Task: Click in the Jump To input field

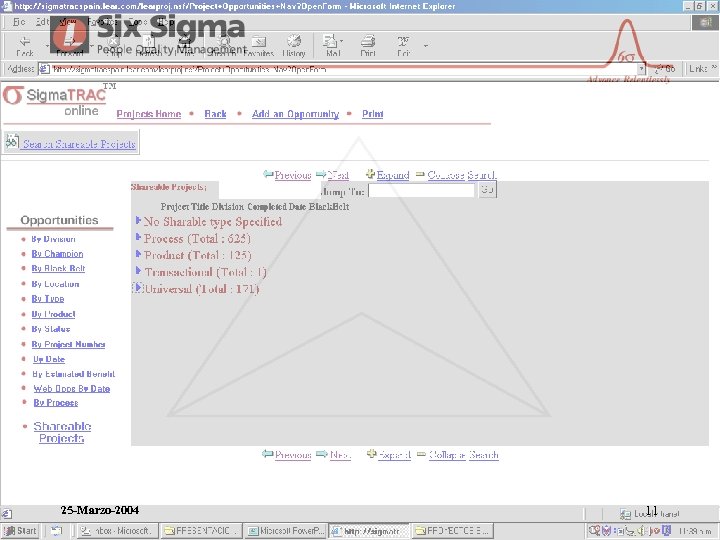Action: coord(422,190)
